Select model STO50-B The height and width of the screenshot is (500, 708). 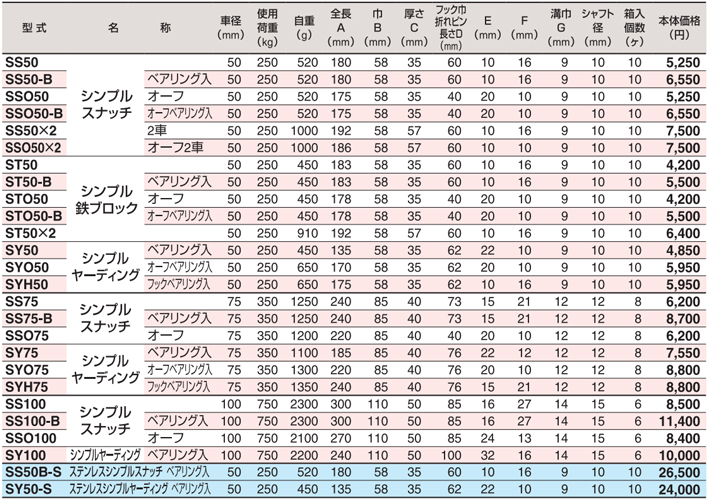coord(33,217)
